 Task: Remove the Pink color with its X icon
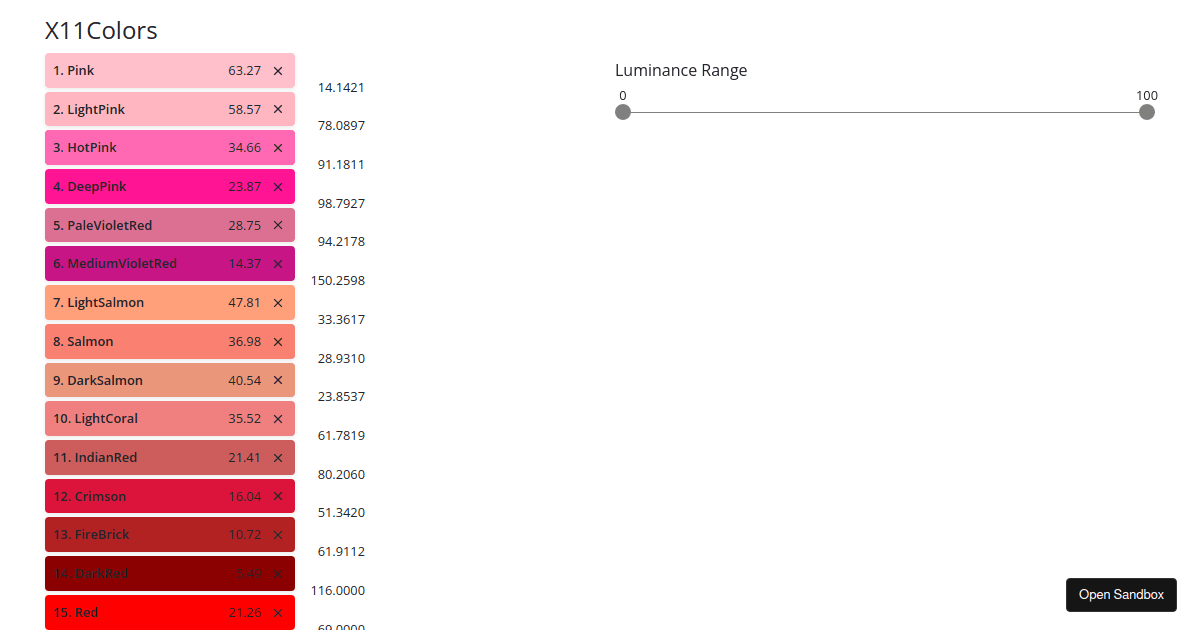click(x=278, y=71)
